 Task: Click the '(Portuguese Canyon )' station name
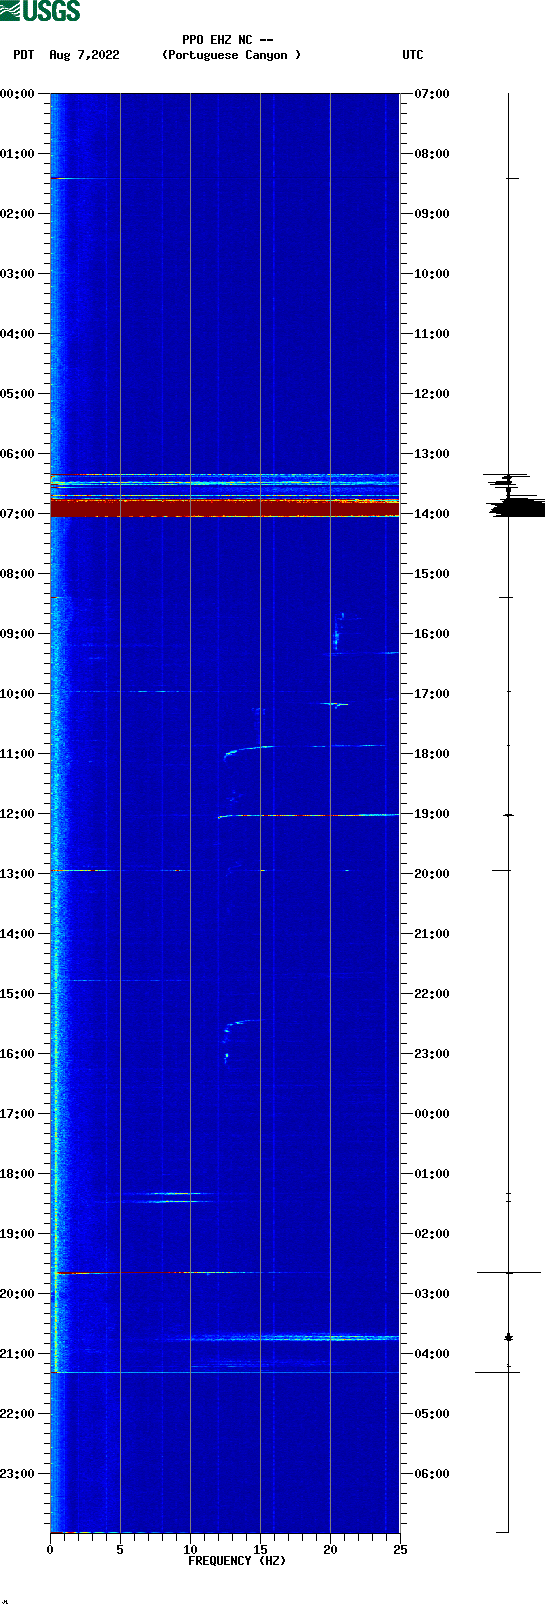pos(231,55)
